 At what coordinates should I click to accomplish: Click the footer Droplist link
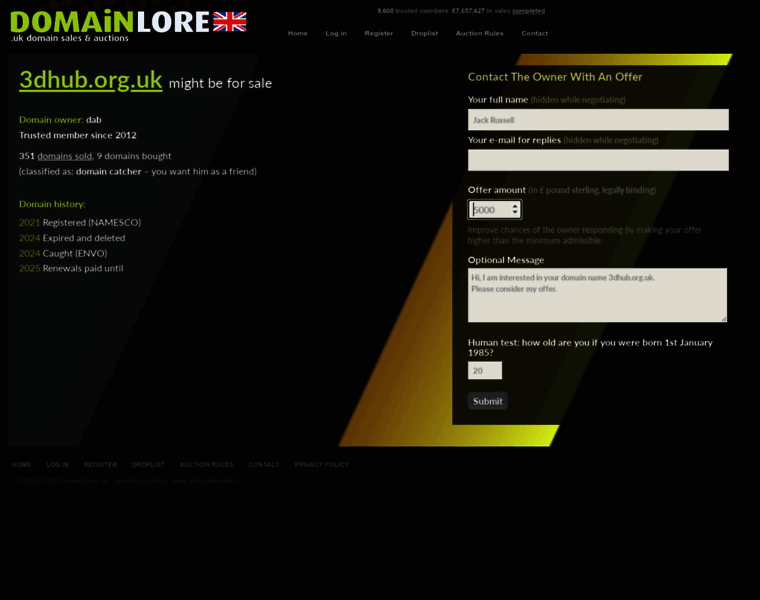pyautogui.click(x=148, y=465)
